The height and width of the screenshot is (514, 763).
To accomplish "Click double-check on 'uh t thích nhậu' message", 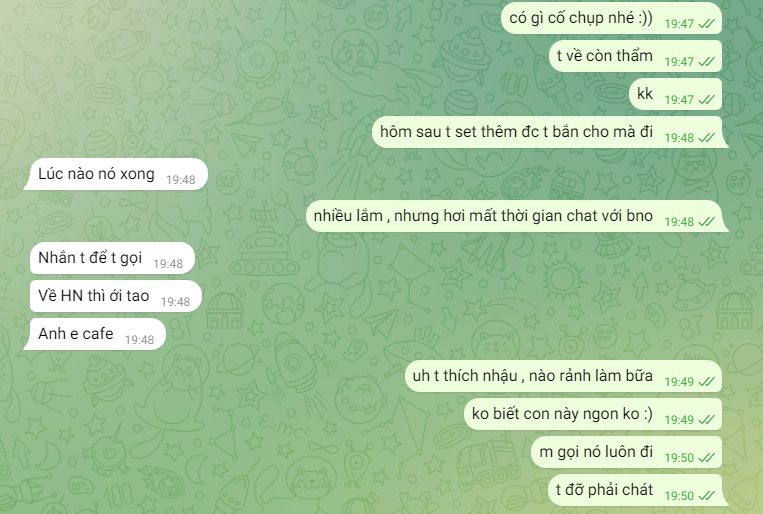I will click(x=706, y=382).
